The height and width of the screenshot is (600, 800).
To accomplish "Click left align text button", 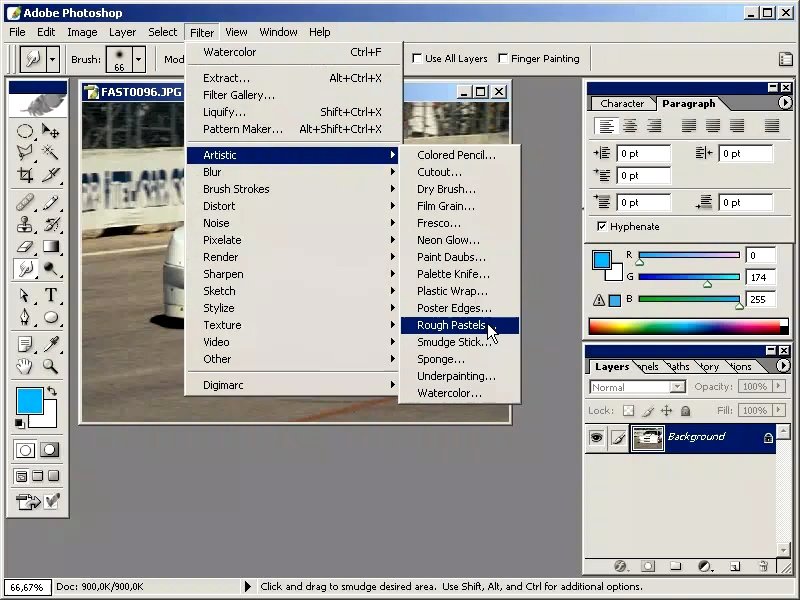I will coord(606,126).
